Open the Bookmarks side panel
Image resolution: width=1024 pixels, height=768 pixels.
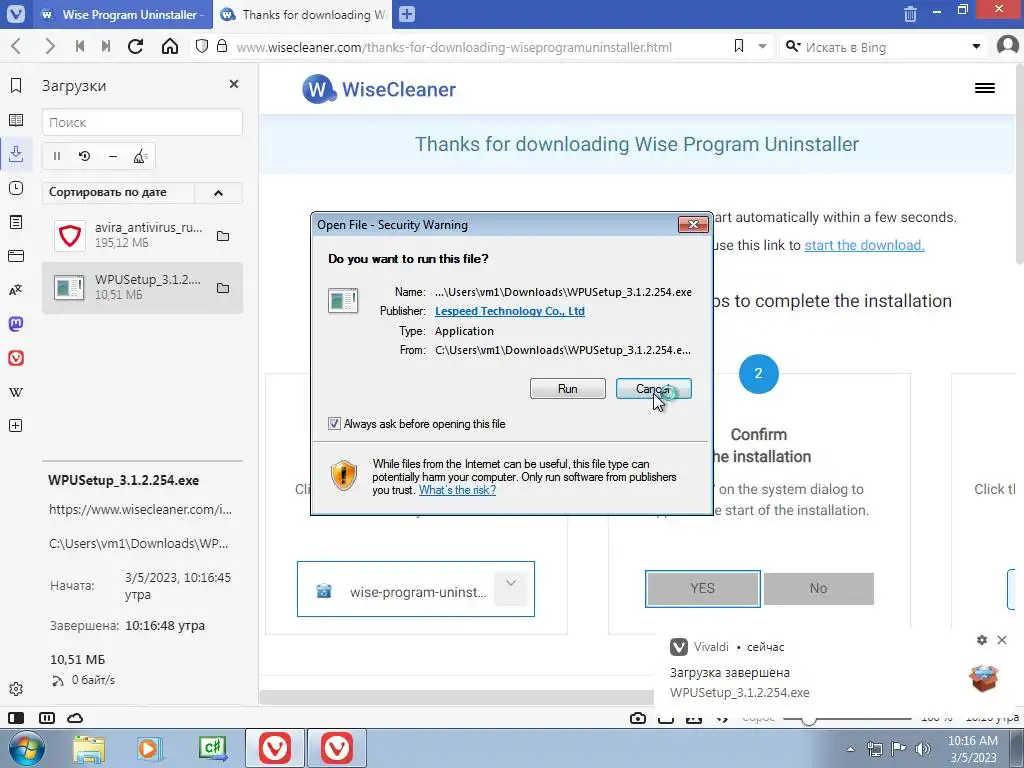coord(16,86)
